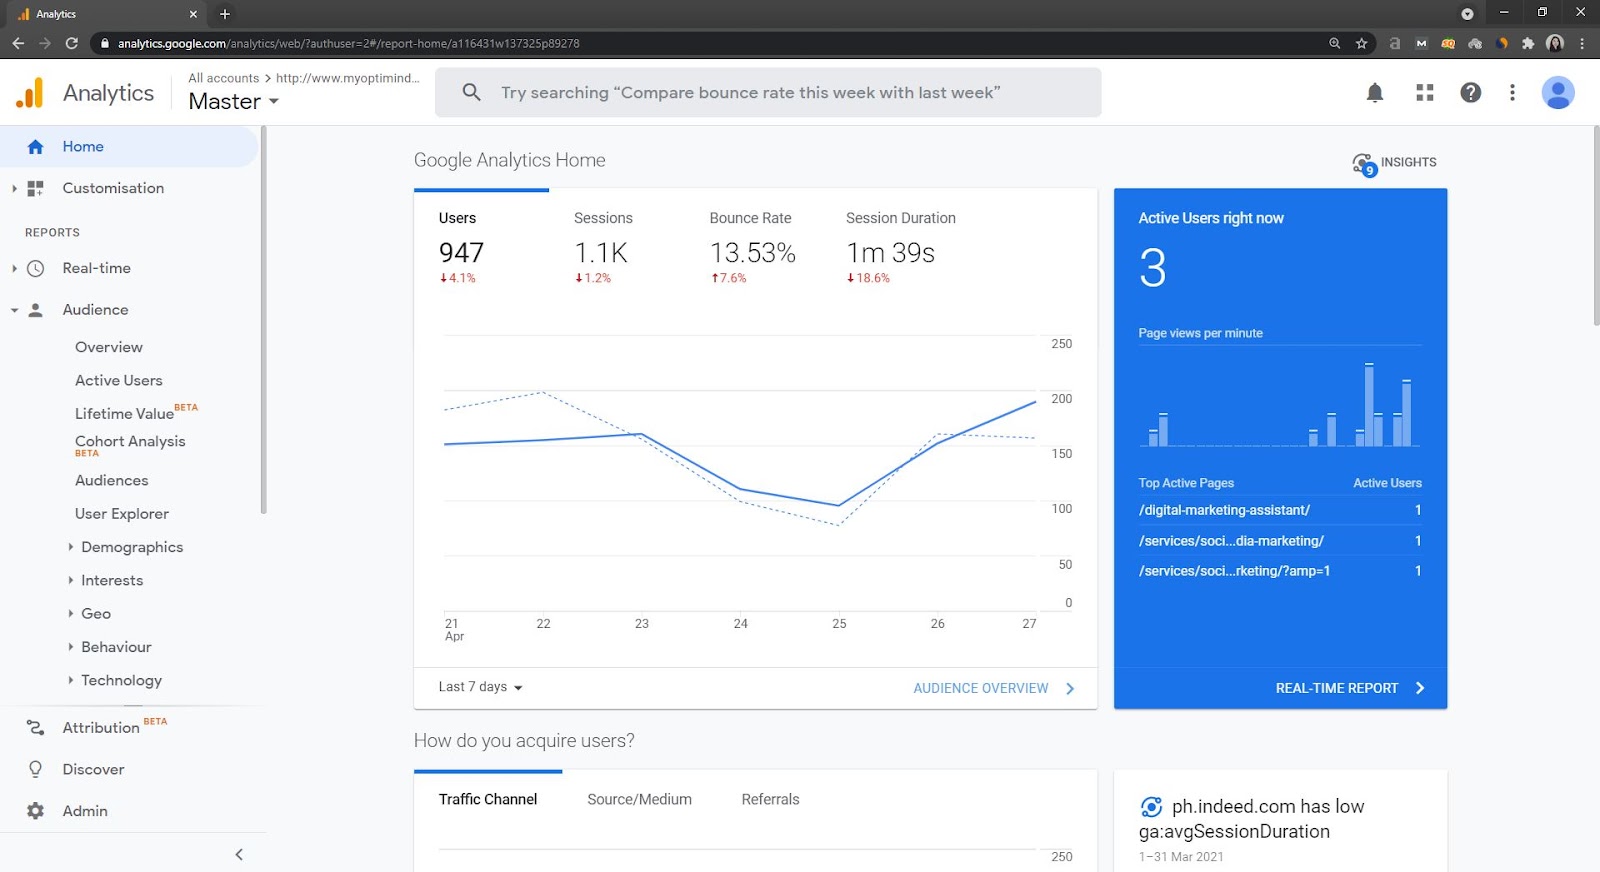Switch to Source/Medium tab
The width and height of the screenshot is (1600, 872).
[x=639, y=799]
